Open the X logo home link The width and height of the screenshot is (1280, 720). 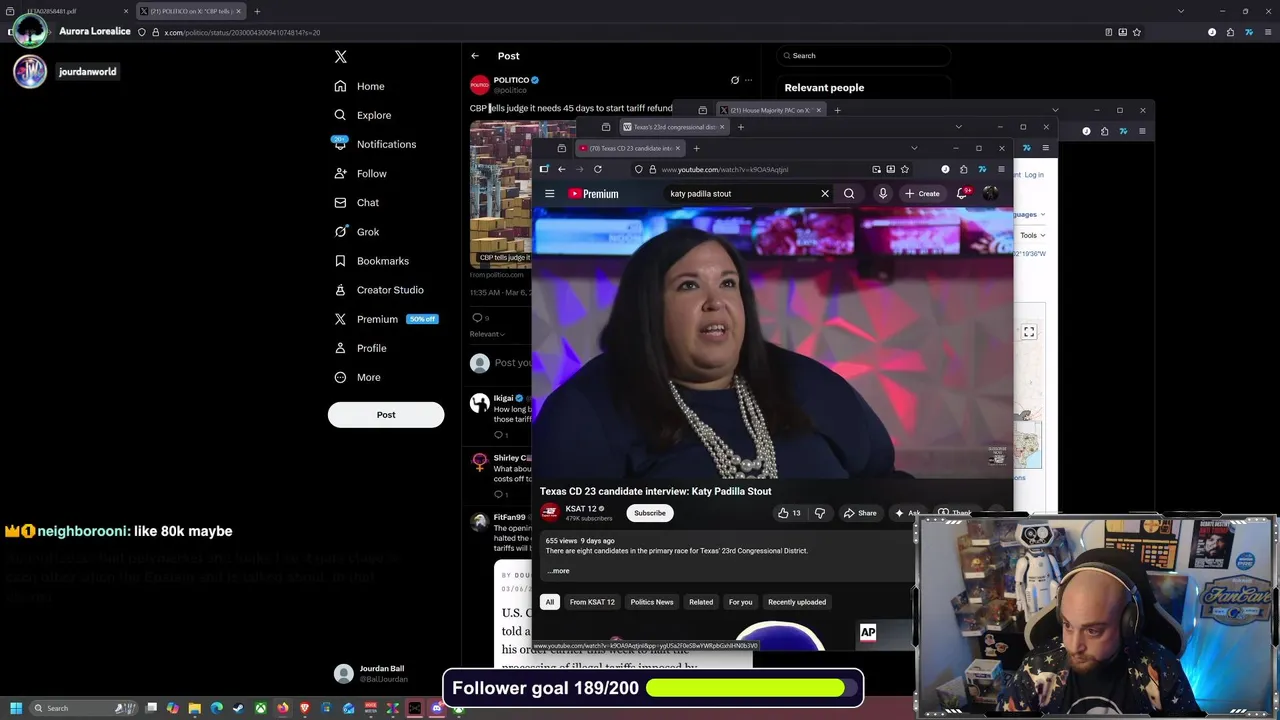click(341, 57)
